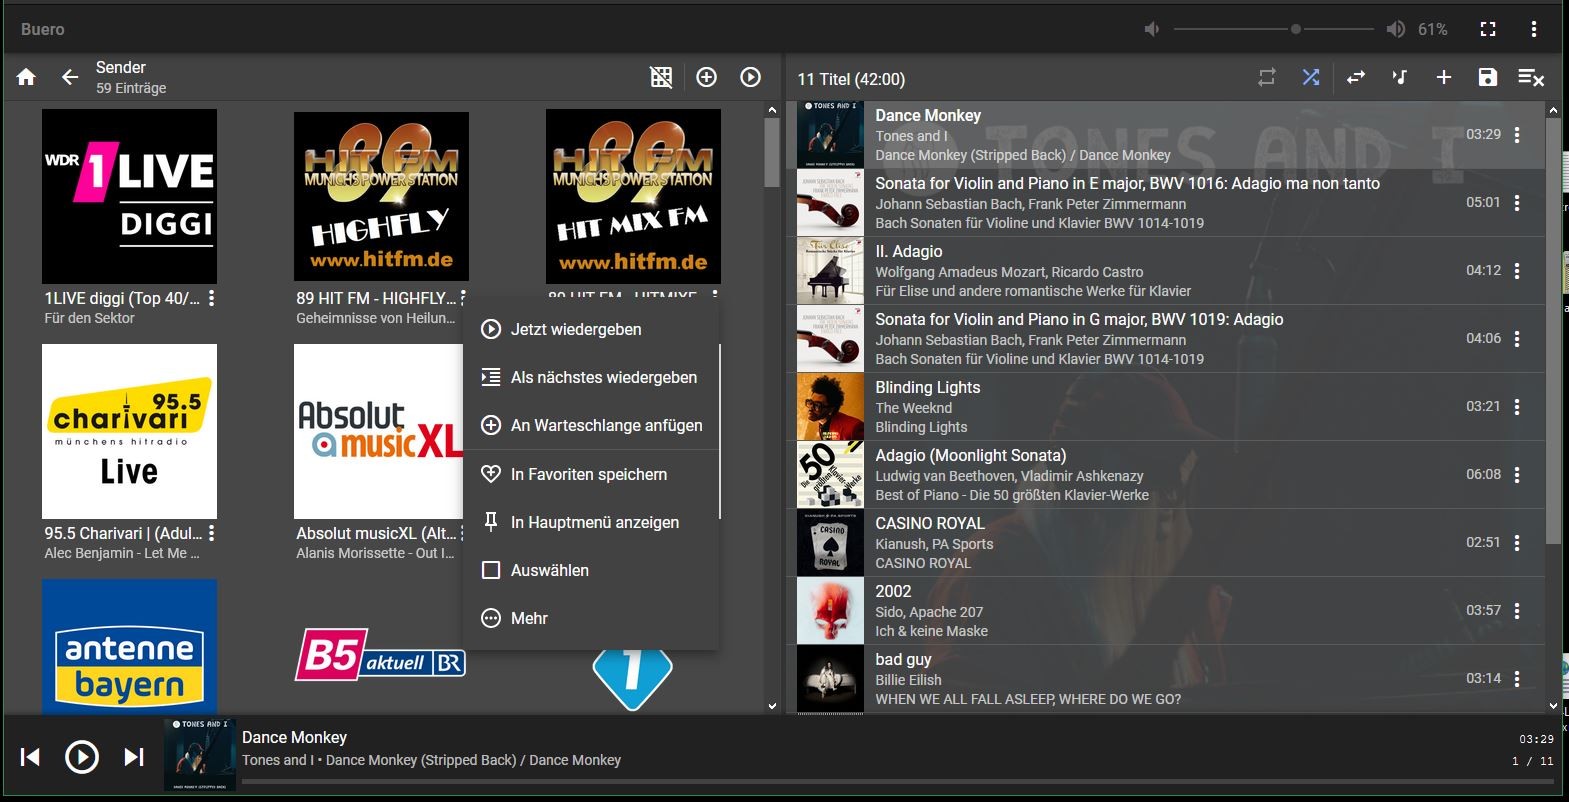This screenshot has height=802, width=1569.
Task: Tick the Auswählen checkbox in context menu
Action: 491,570
